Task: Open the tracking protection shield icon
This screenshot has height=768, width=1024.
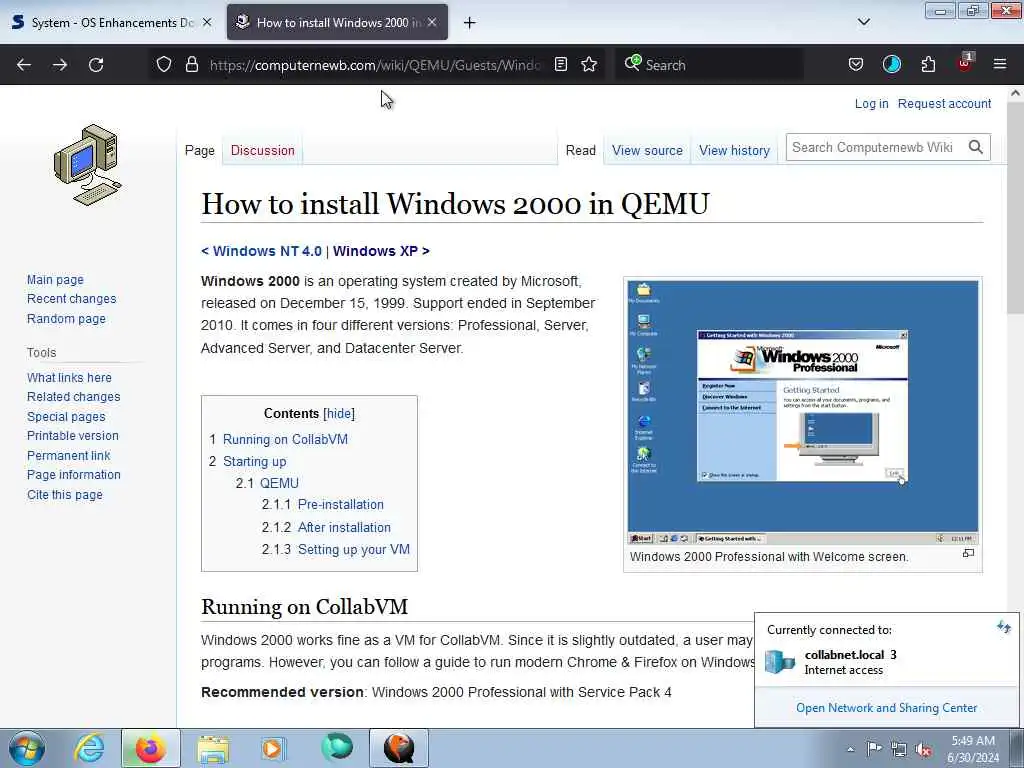Action: 164,65
